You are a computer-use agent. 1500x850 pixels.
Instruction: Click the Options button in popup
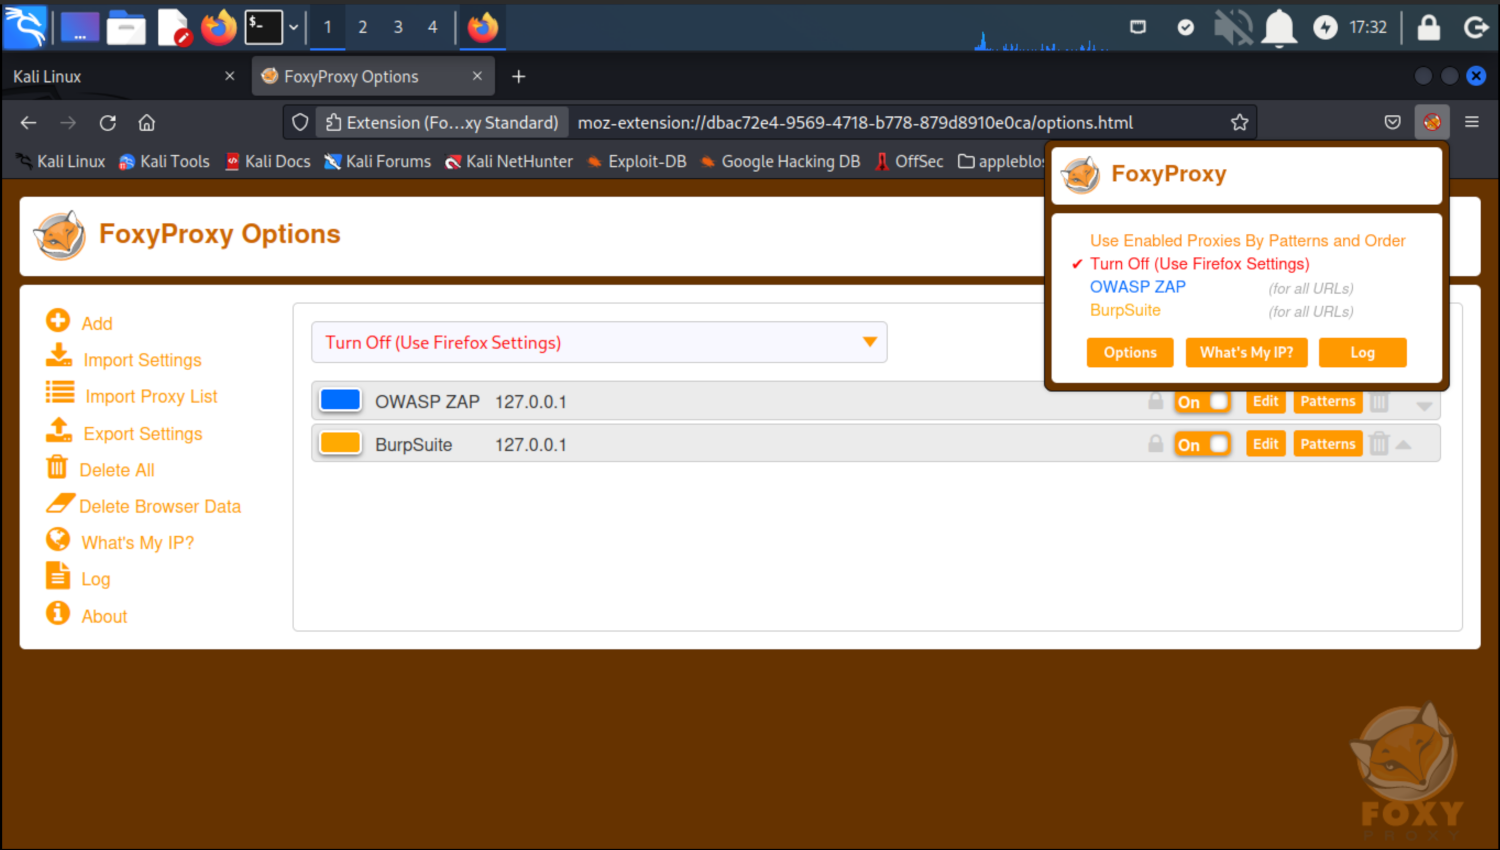(x=1130, y=352)
